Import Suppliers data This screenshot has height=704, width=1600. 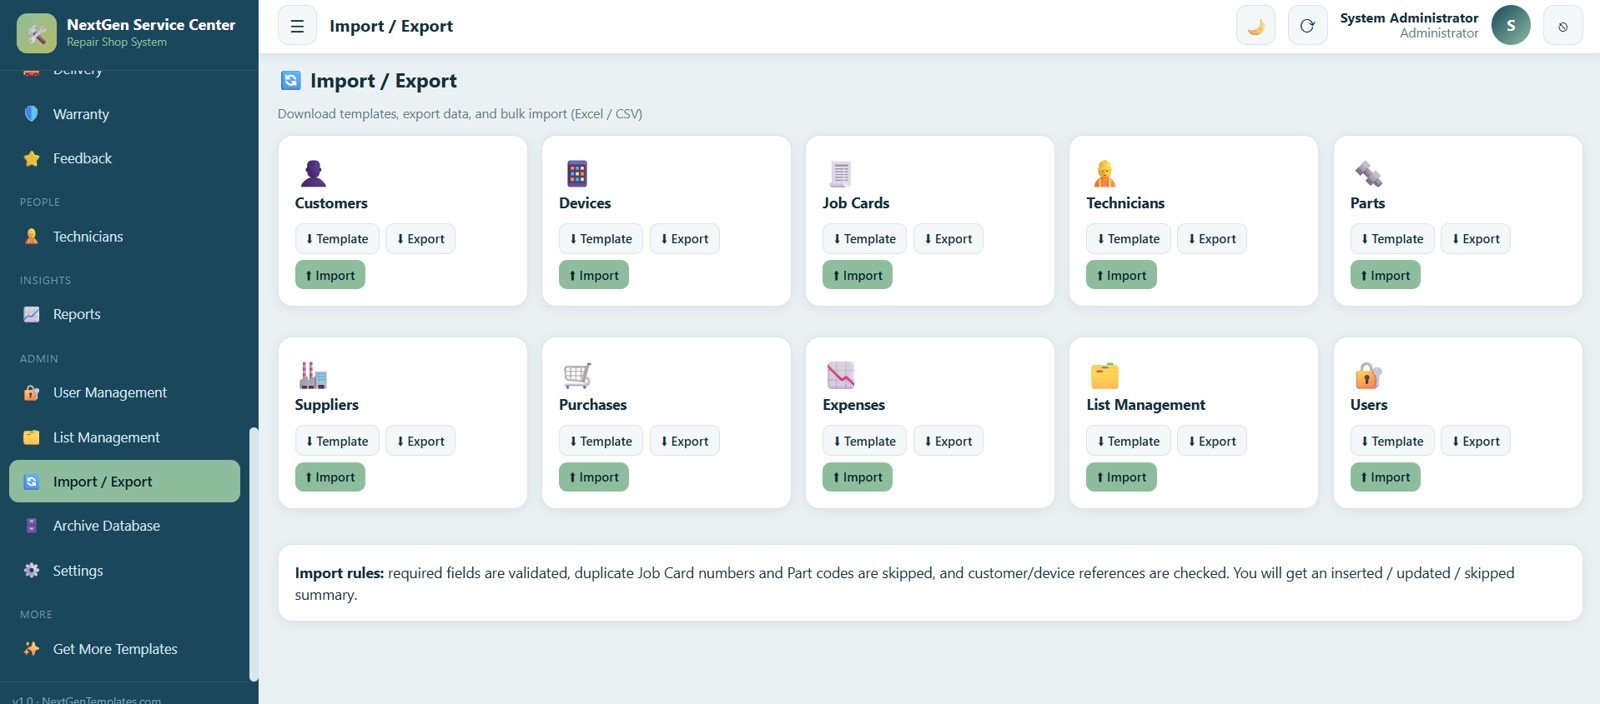330,477
